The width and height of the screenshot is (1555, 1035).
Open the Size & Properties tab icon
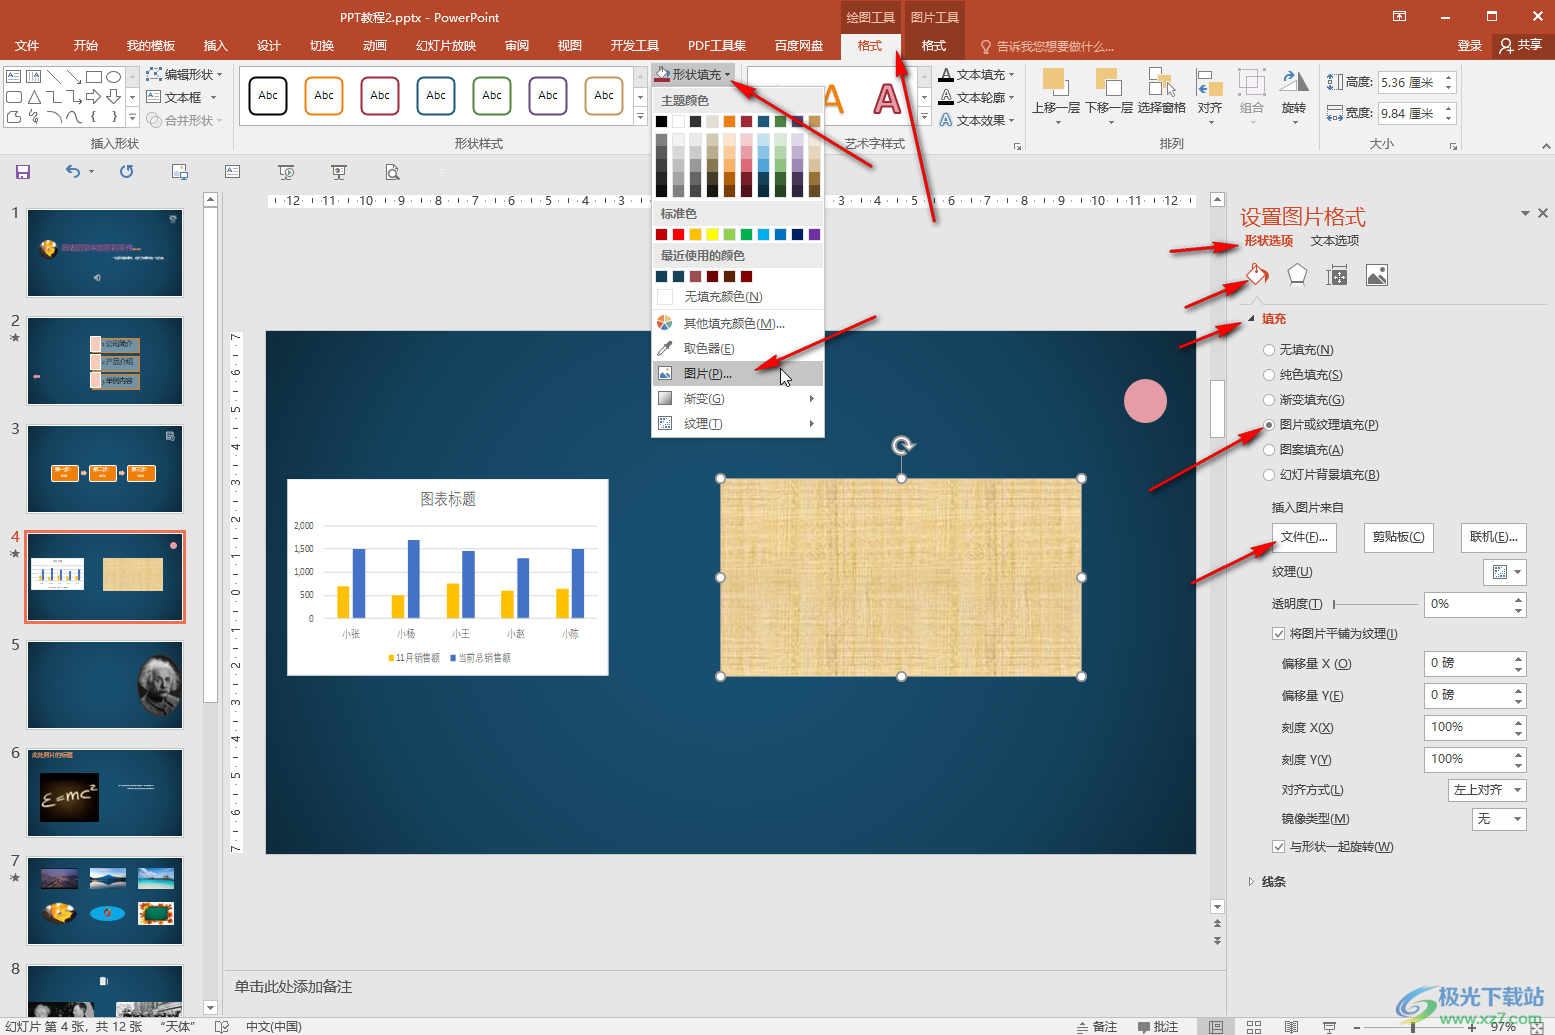[1337, 275]
